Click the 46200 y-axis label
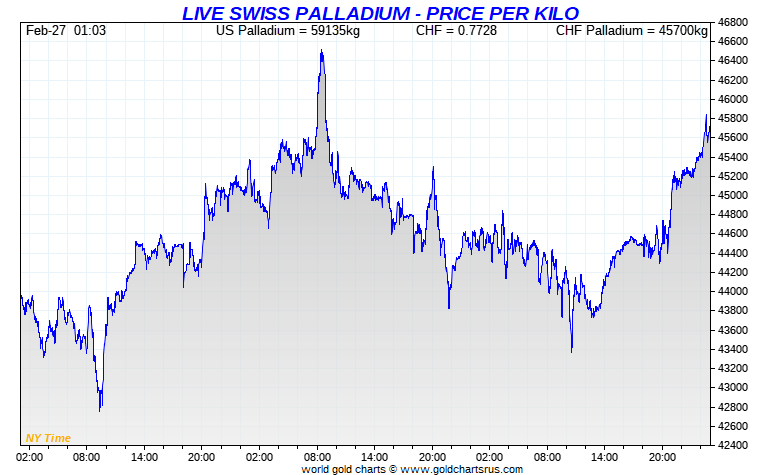This screenshot has height=475, width=760. 732,80
